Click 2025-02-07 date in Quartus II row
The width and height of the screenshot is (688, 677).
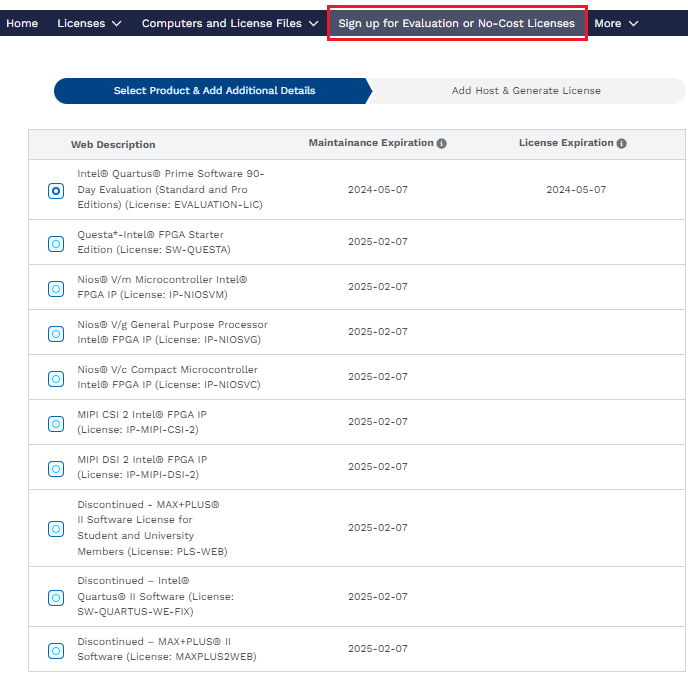point(378,597)
